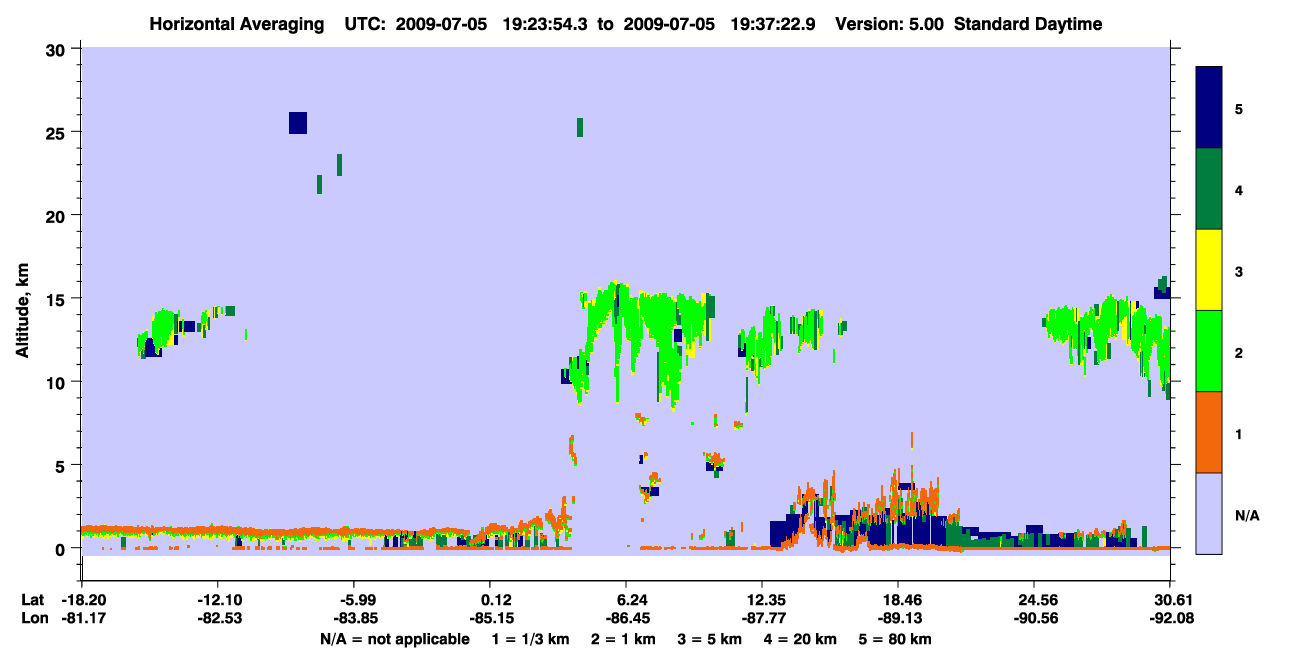This screenshot has width=1300, height=667.
Task: Click the longitude value -86.45
Action: [626, 619]
